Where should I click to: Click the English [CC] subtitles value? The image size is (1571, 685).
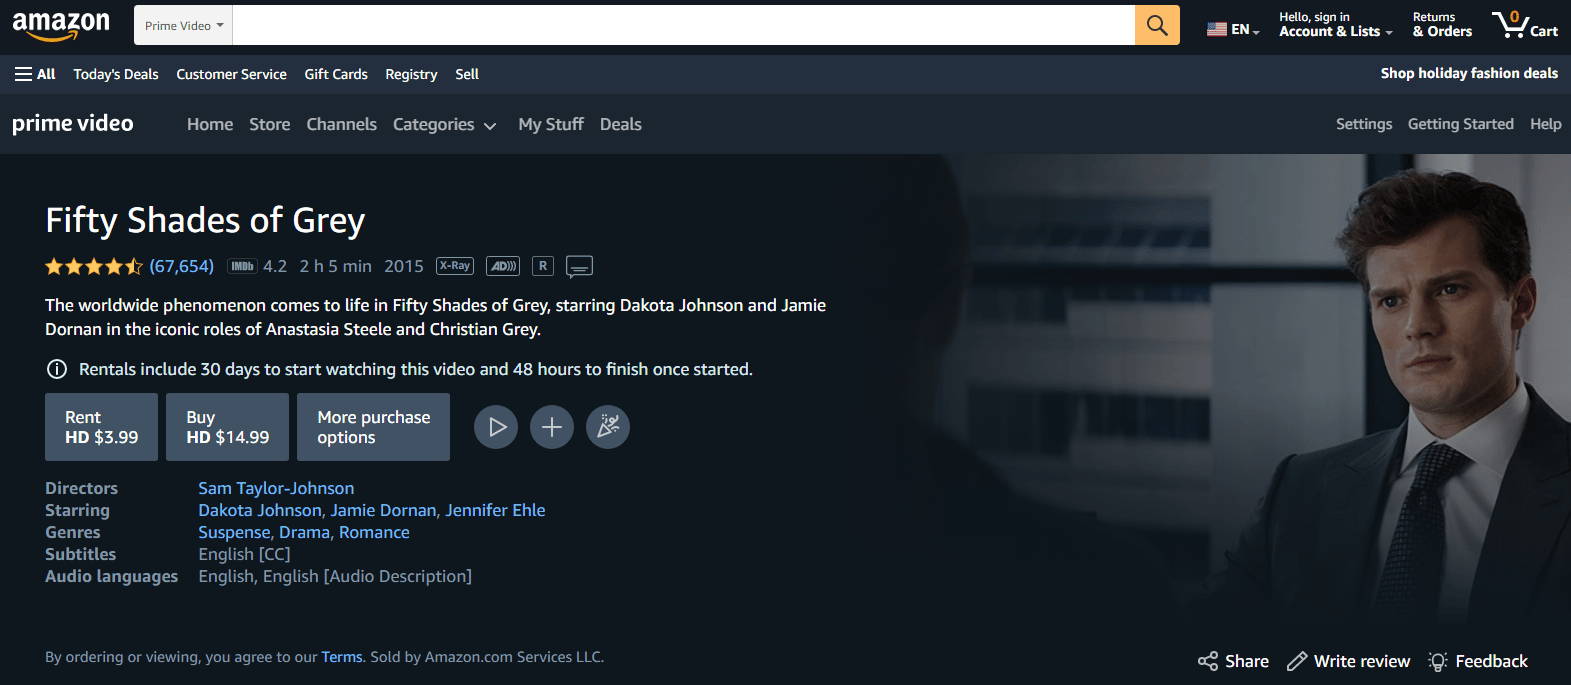[244, 554]
